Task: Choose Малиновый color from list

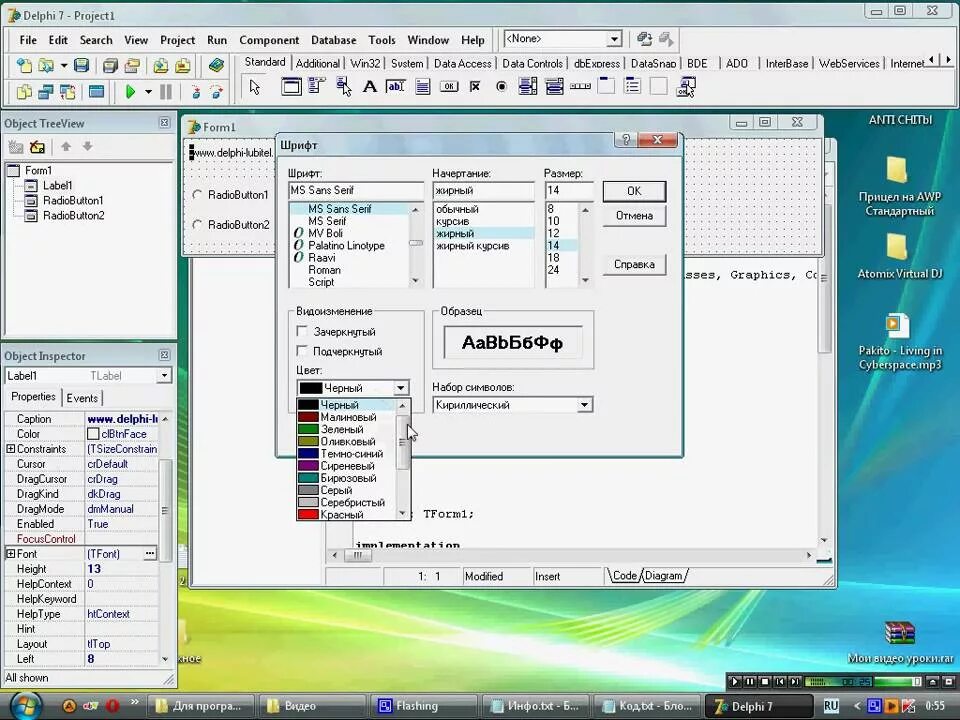Action: [x=347, y=417]
